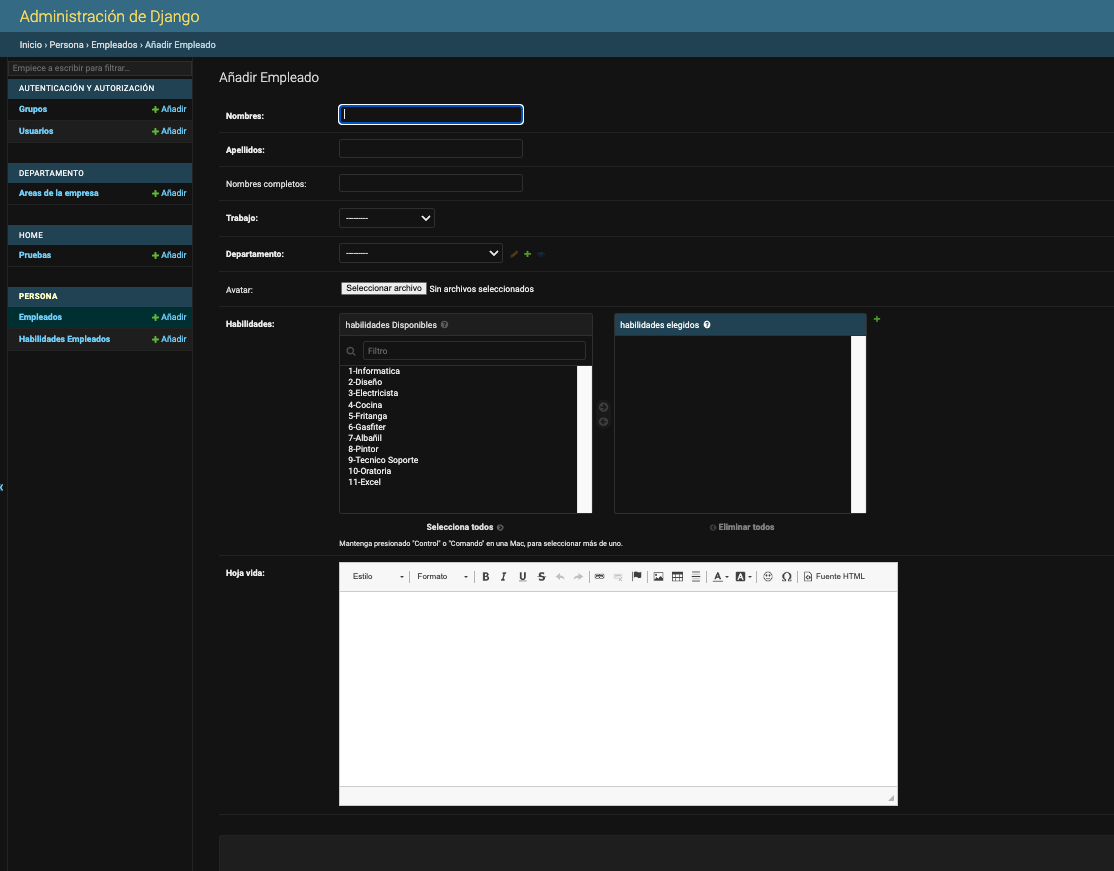Open Pruebas under the HOME section

[x=34, y=255]
